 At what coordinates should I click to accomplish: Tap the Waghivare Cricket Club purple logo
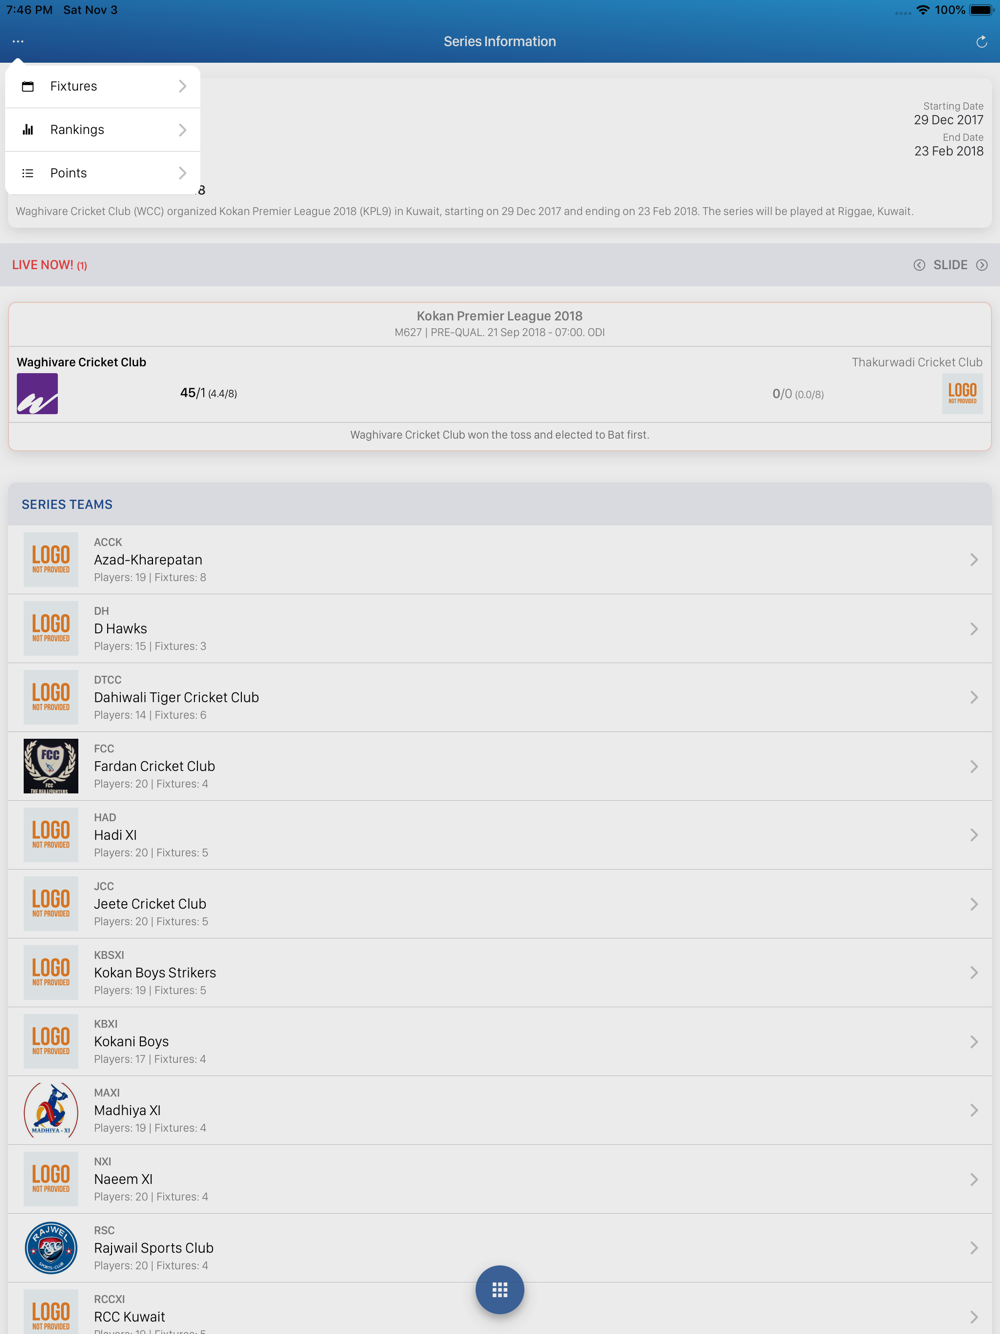(x=37, y=393)
